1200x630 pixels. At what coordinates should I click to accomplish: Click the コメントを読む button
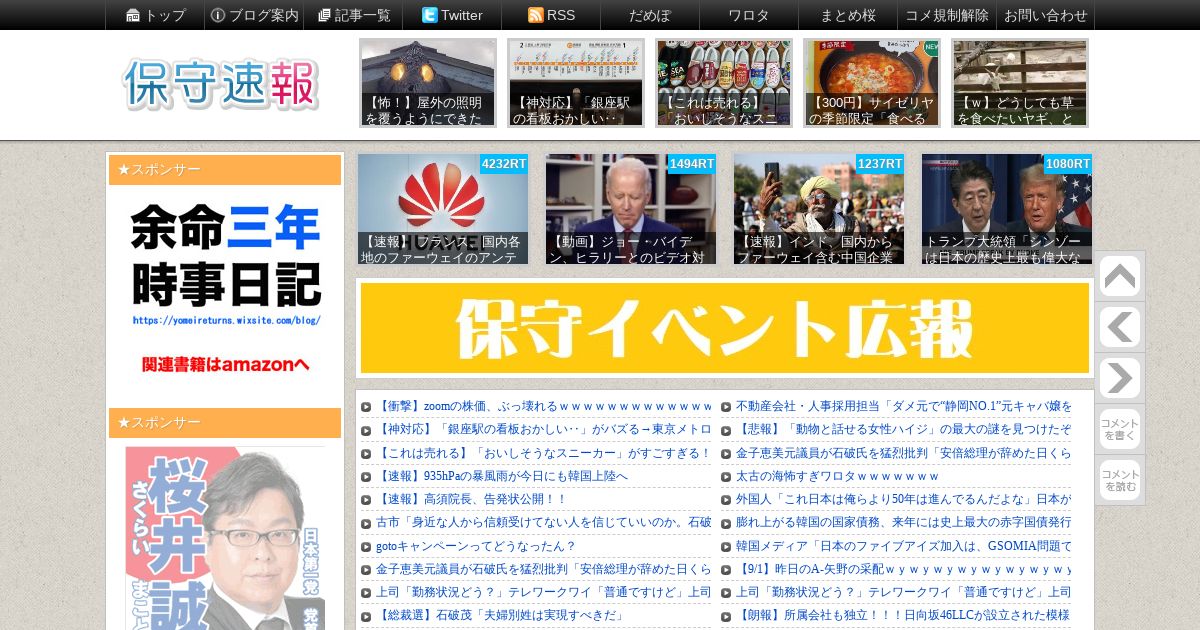click(1120, 480)
